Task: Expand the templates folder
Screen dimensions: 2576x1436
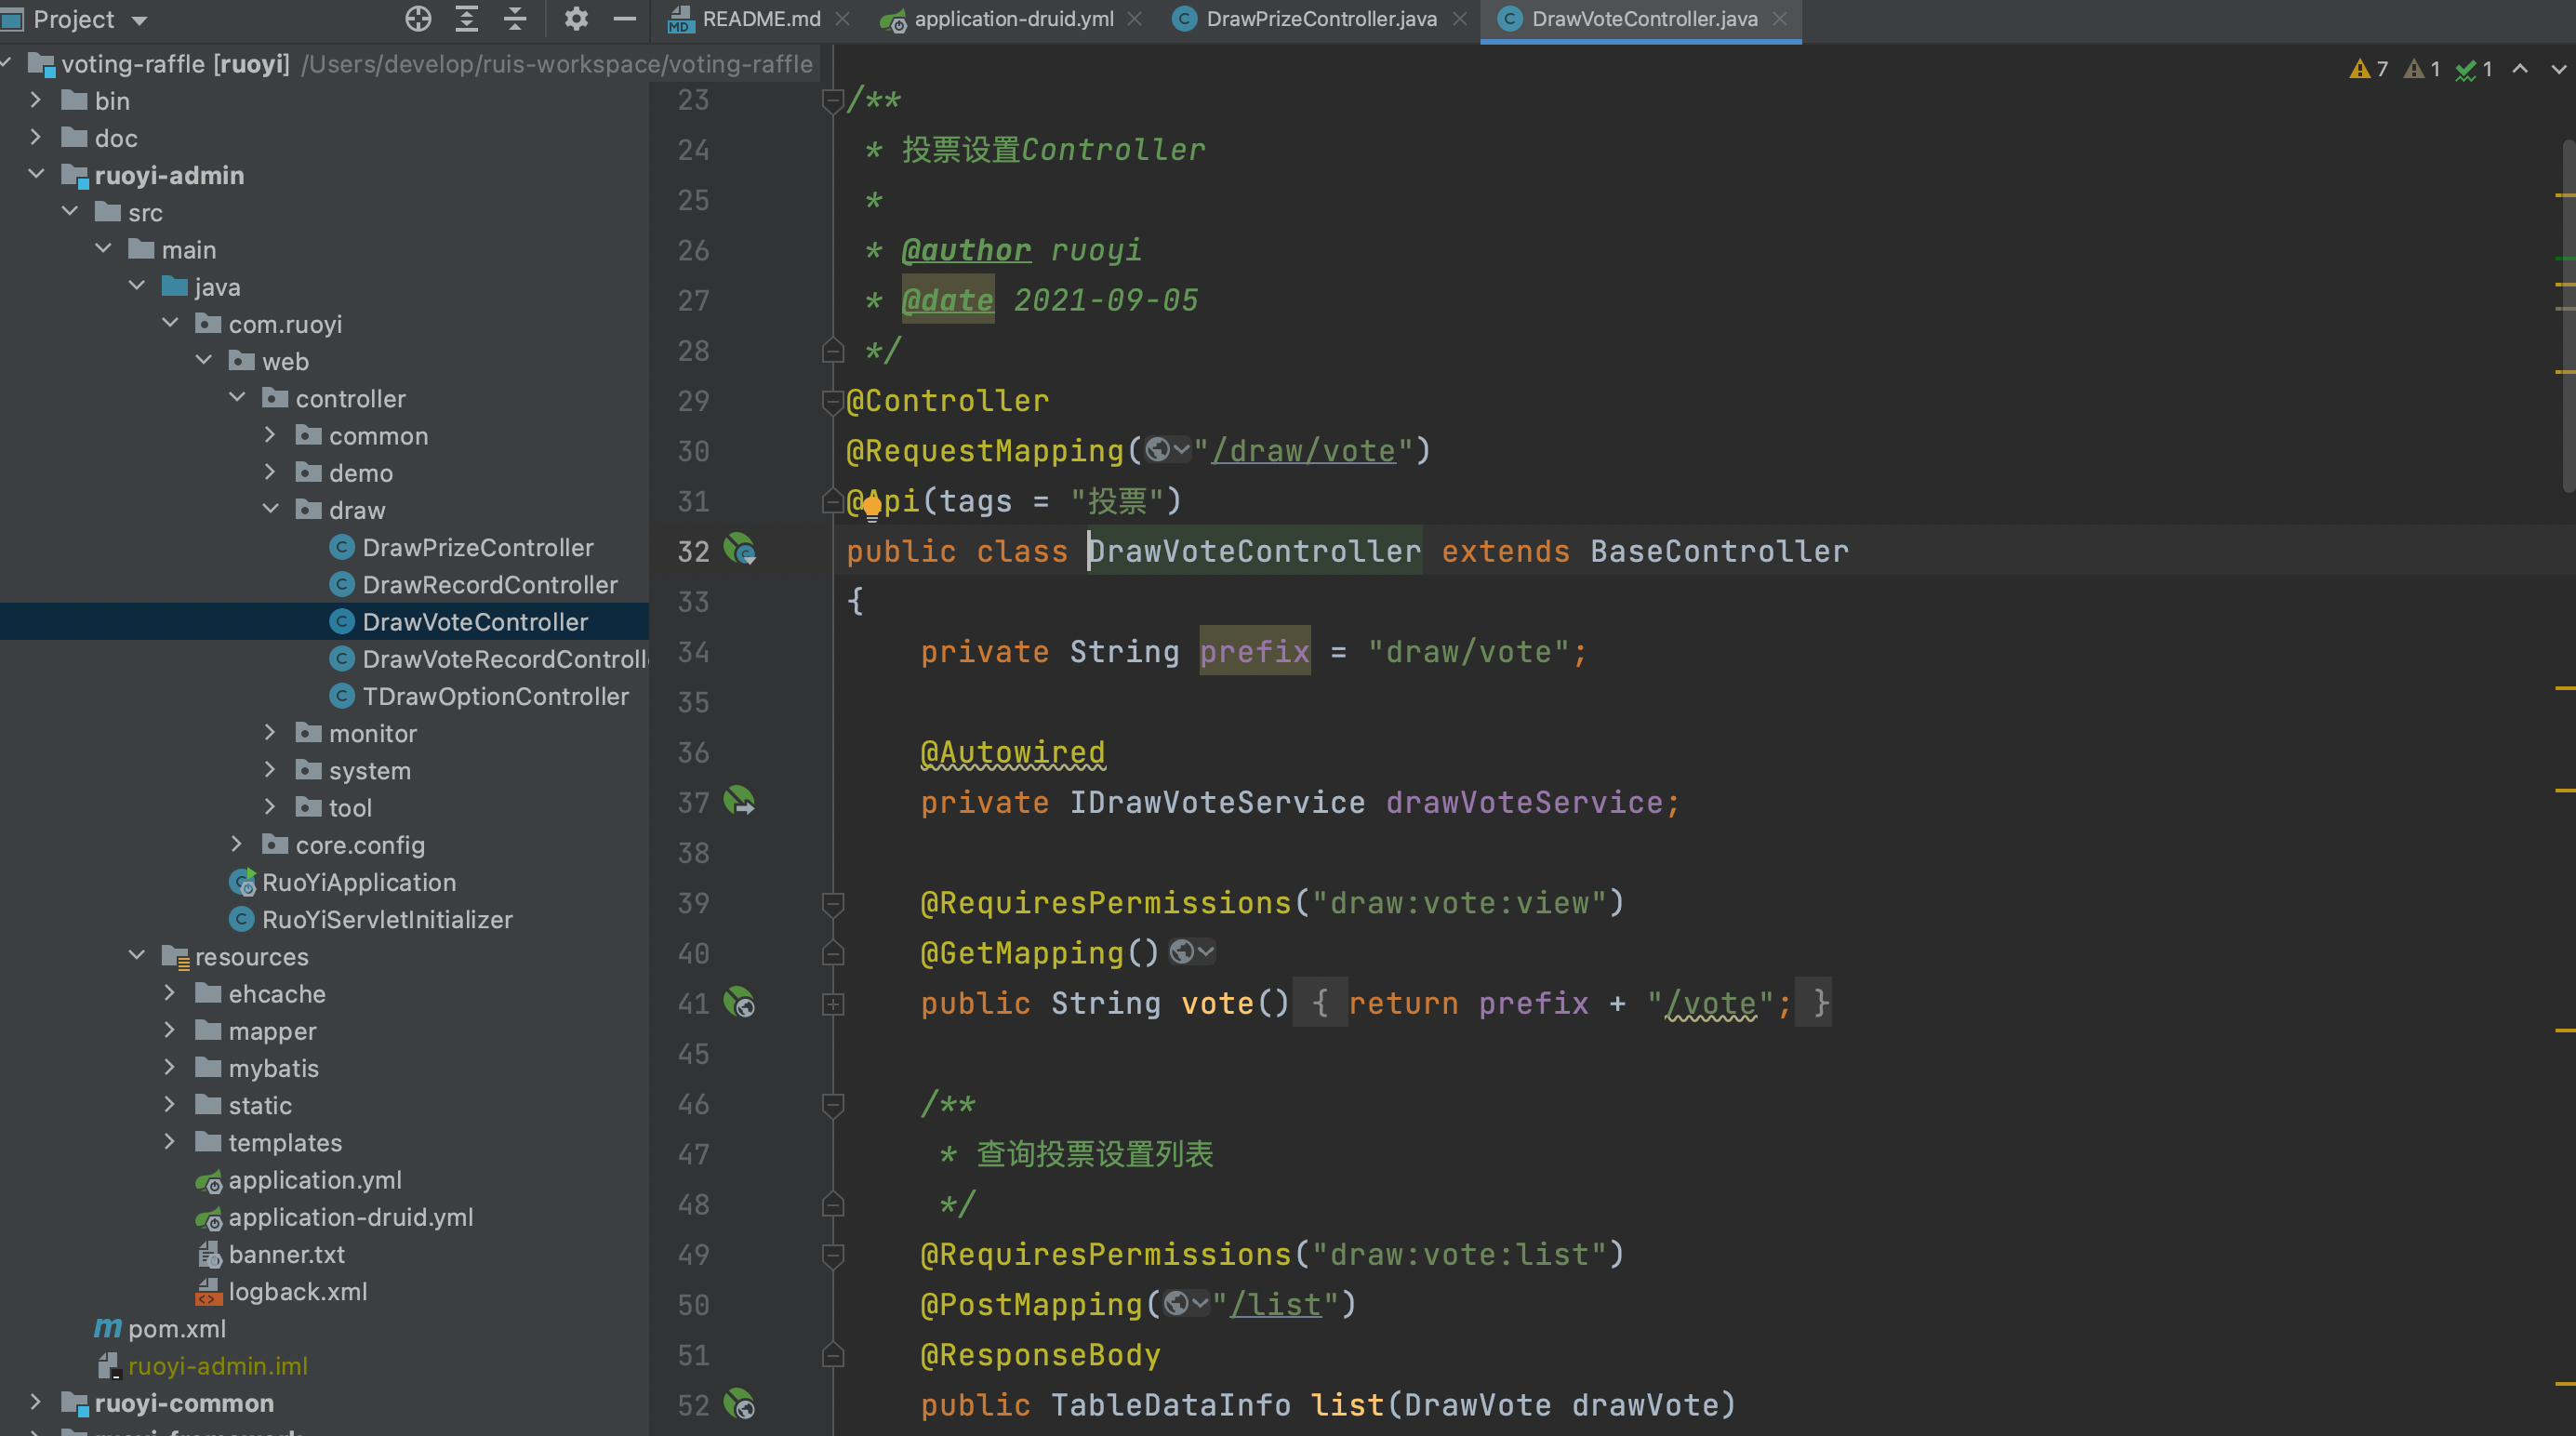Action: (x=169, y=1141)
